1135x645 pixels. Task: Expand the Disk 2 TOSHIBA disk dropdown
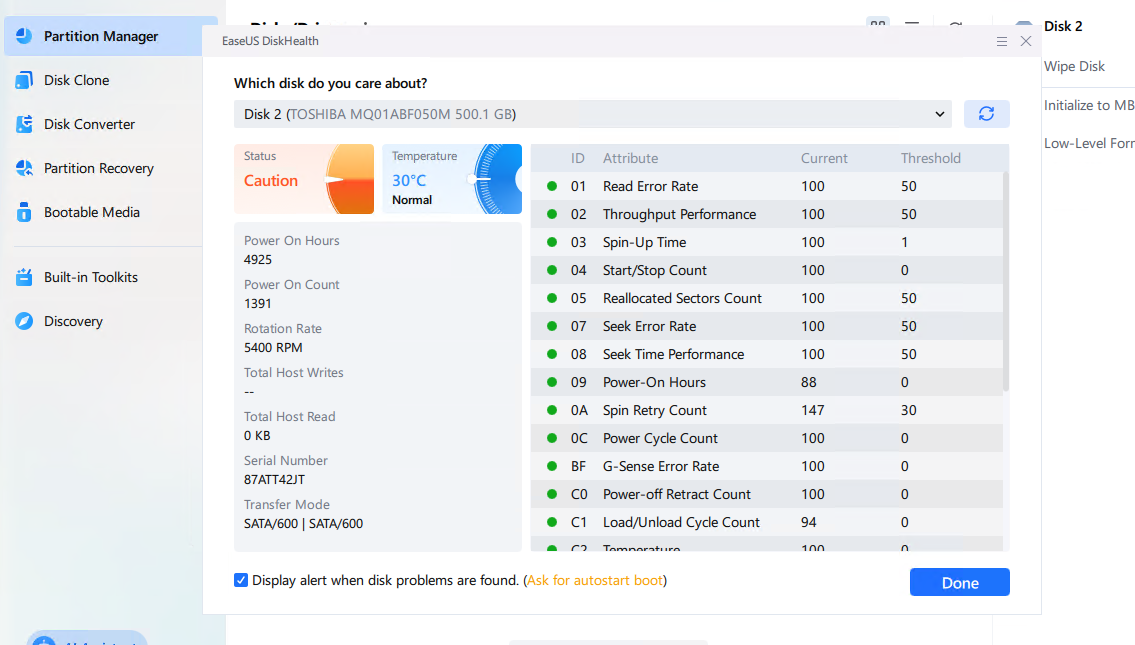pyautogui.click(x=592, y=114)
